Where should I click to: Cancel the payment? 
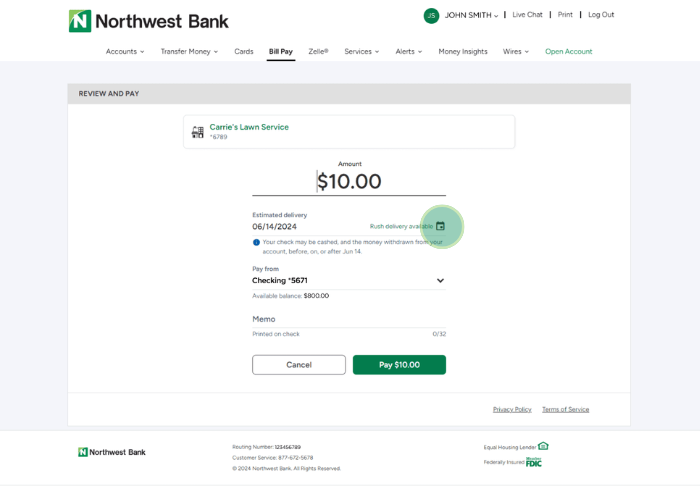click(299, 365)
